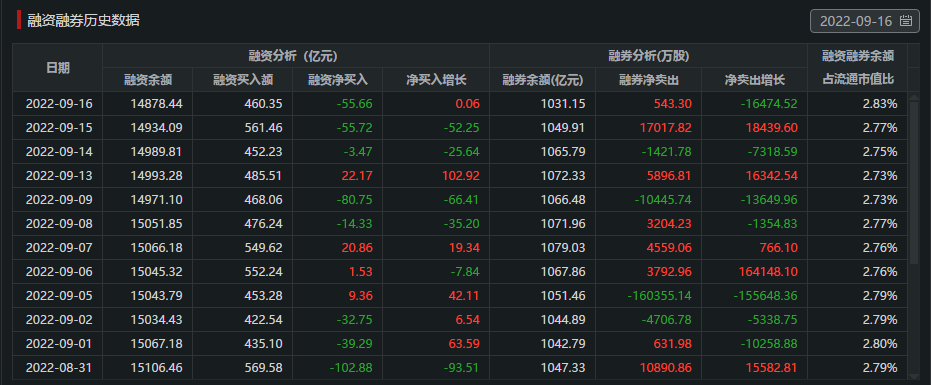Image resolution: width=931 pixels, height=385 pixels.
Task: Click the 净买入增长 column header
Action: 436,80
